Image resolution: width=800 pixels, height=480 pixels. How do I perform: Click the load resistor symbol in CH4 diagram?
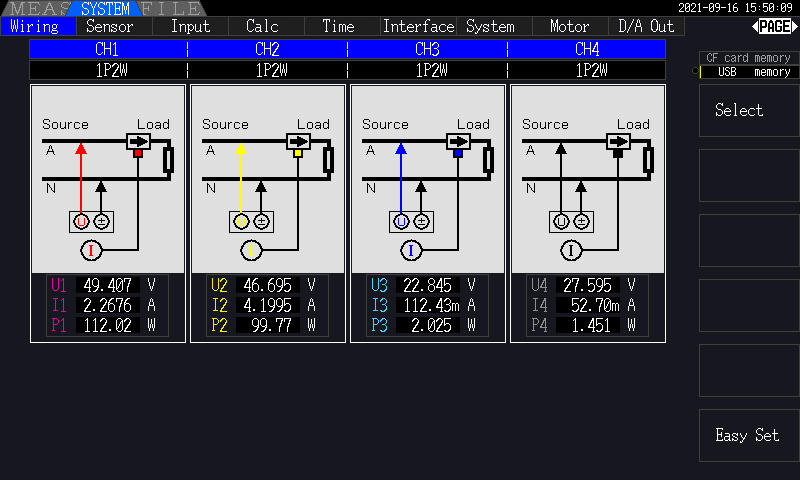648,159
